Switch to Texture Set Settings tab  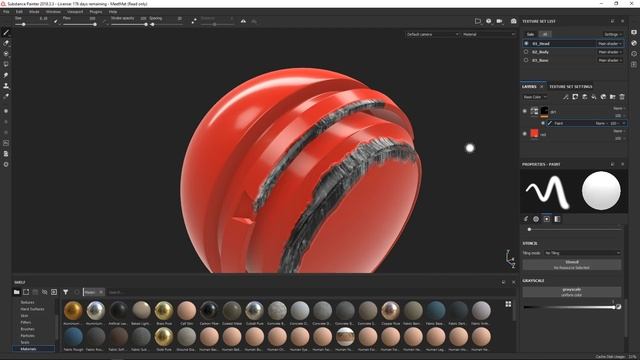571,87
